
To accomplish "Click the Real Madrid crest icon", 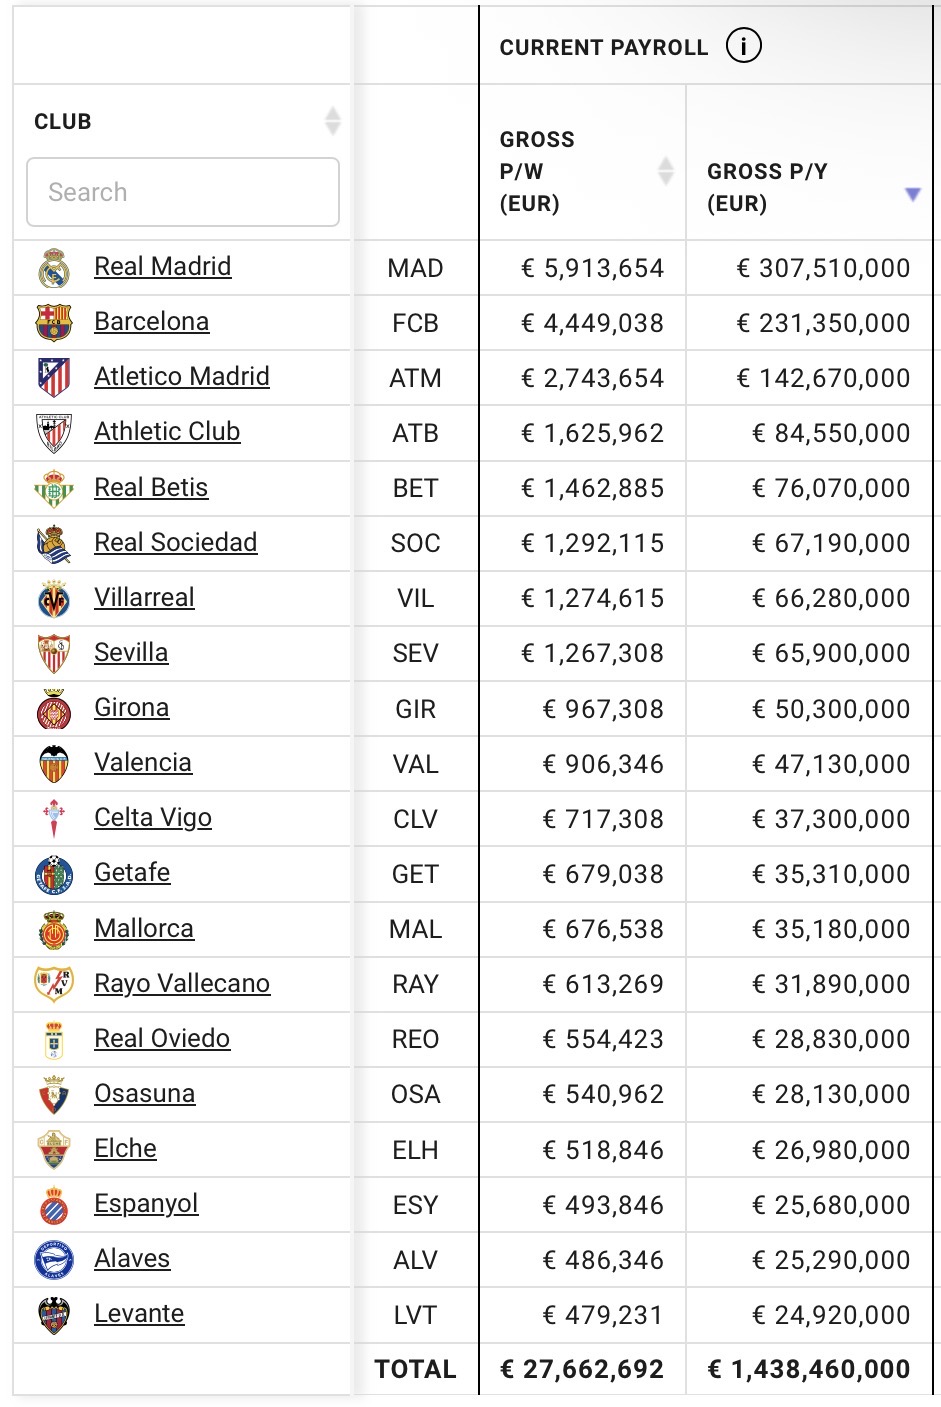I will [x=54, y=268].
